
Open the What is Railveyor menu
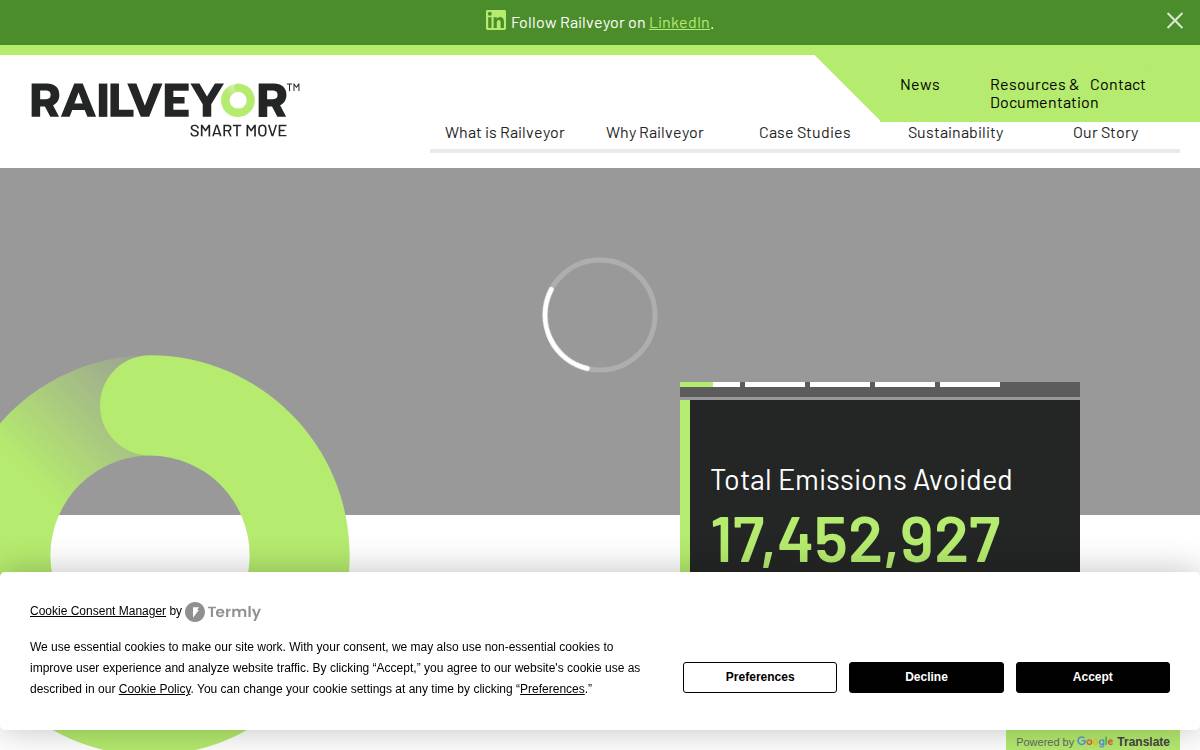click(x=505, y=133)
